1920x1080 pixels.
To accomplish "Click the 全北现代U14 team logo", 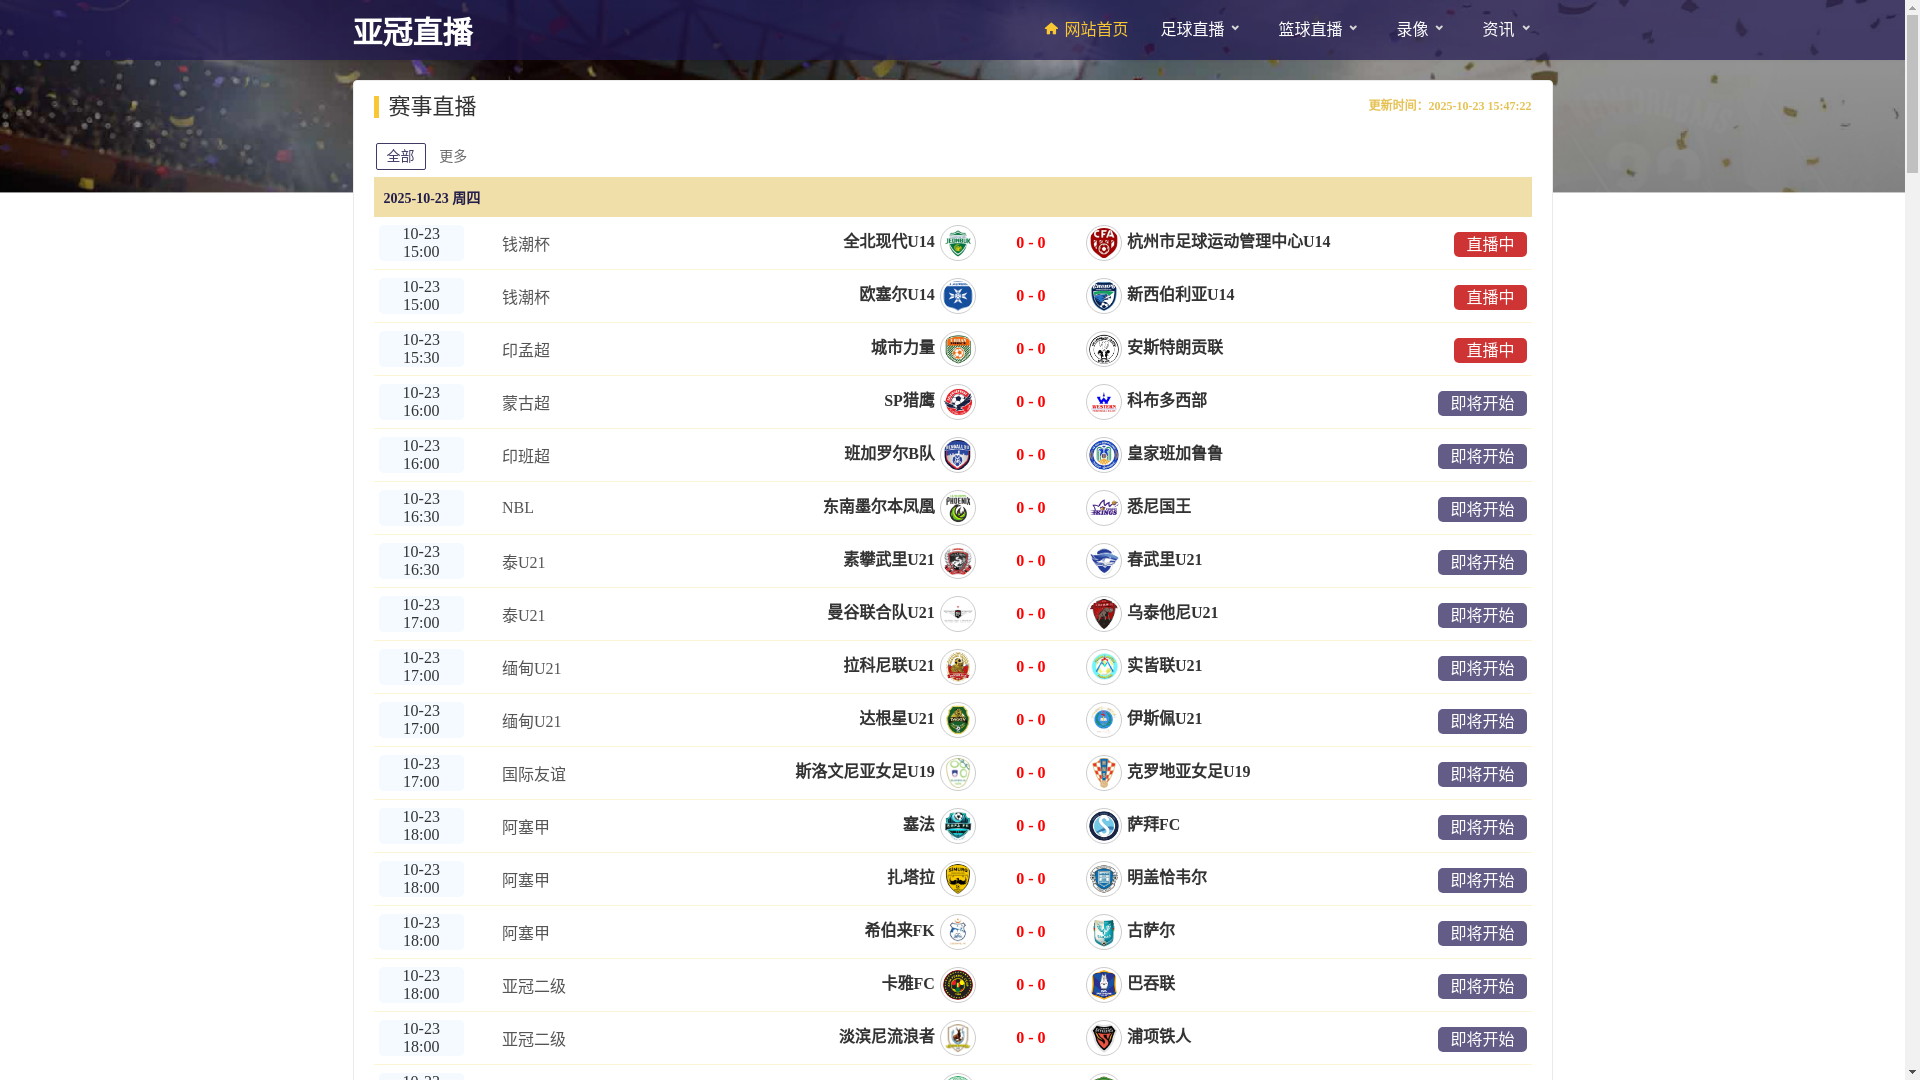I will [958, 243].
